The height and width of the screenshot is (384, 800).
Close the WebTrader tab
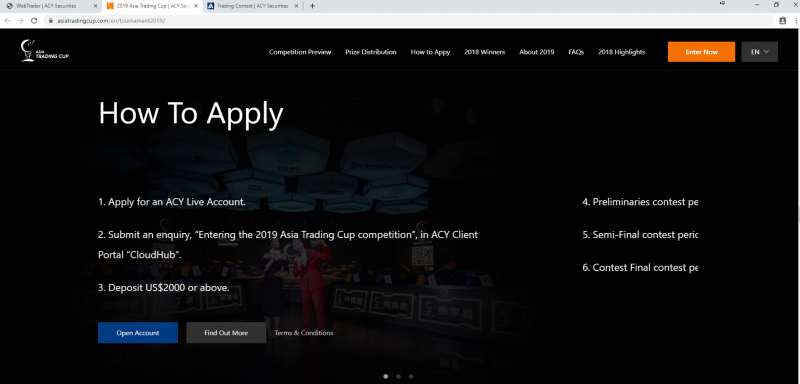point(95,6)
